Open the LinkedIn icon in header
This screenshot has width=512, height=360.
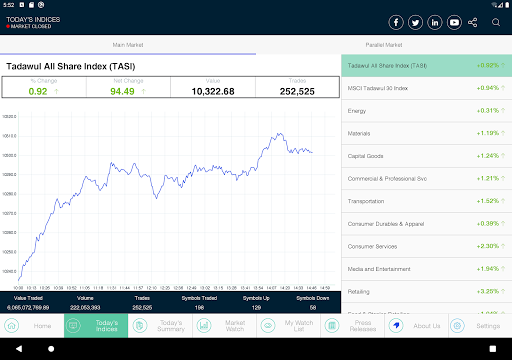435,23
